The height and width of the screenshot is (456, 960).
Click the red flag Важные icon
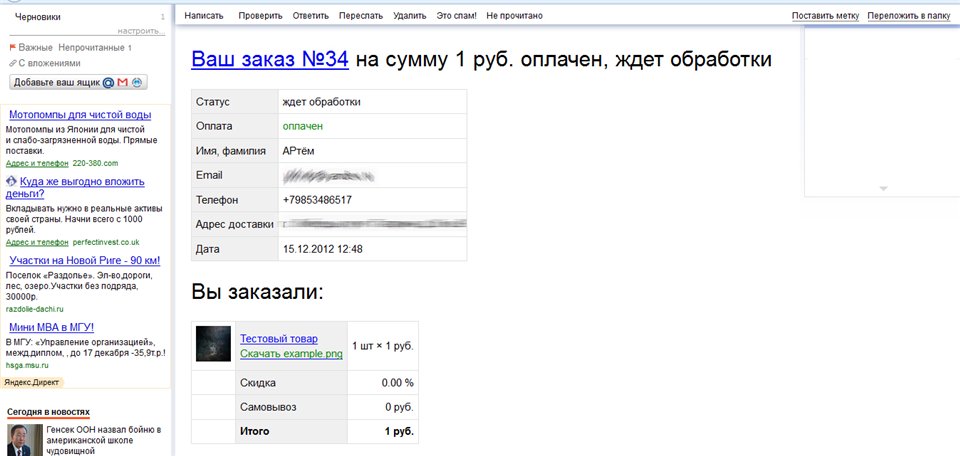point(12,47)
